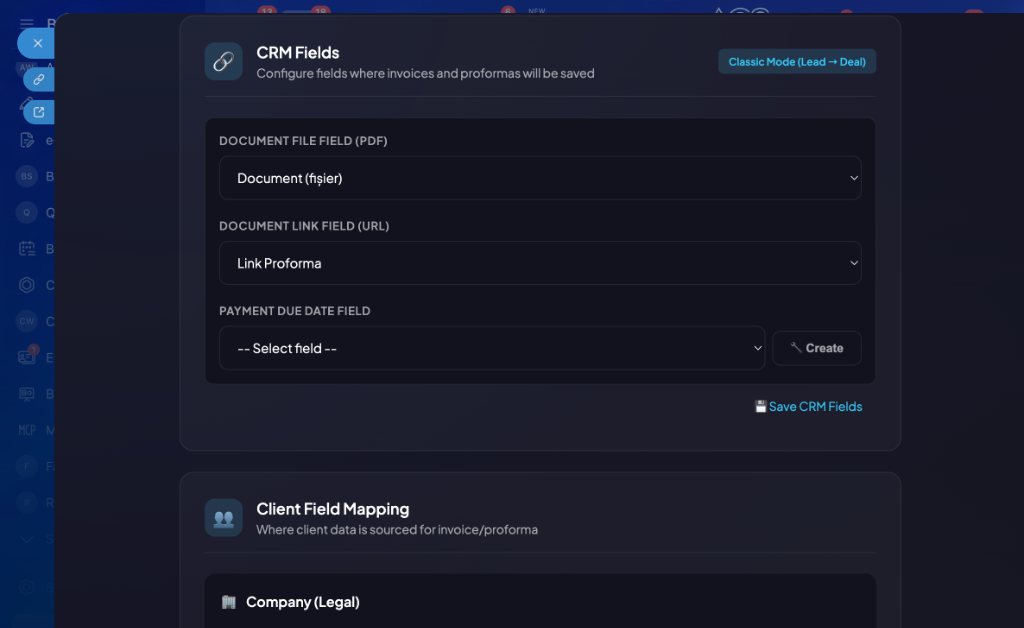Click the Company (Legal) building icon

coord(229,602)
